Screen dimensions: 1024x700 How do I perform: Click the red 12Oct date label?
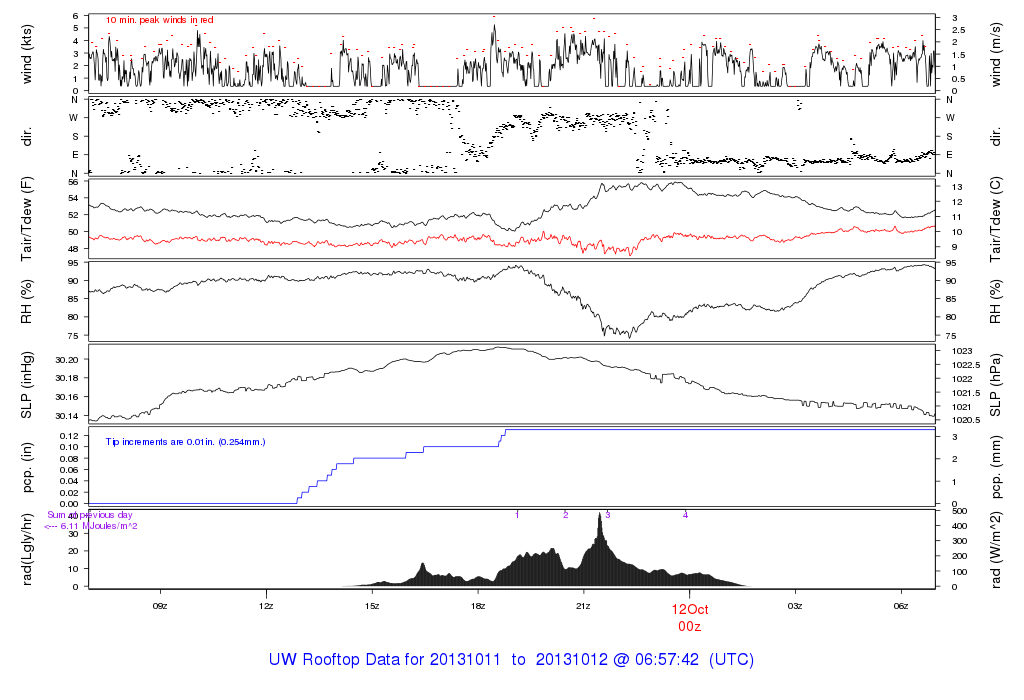(x=689, y=609)
